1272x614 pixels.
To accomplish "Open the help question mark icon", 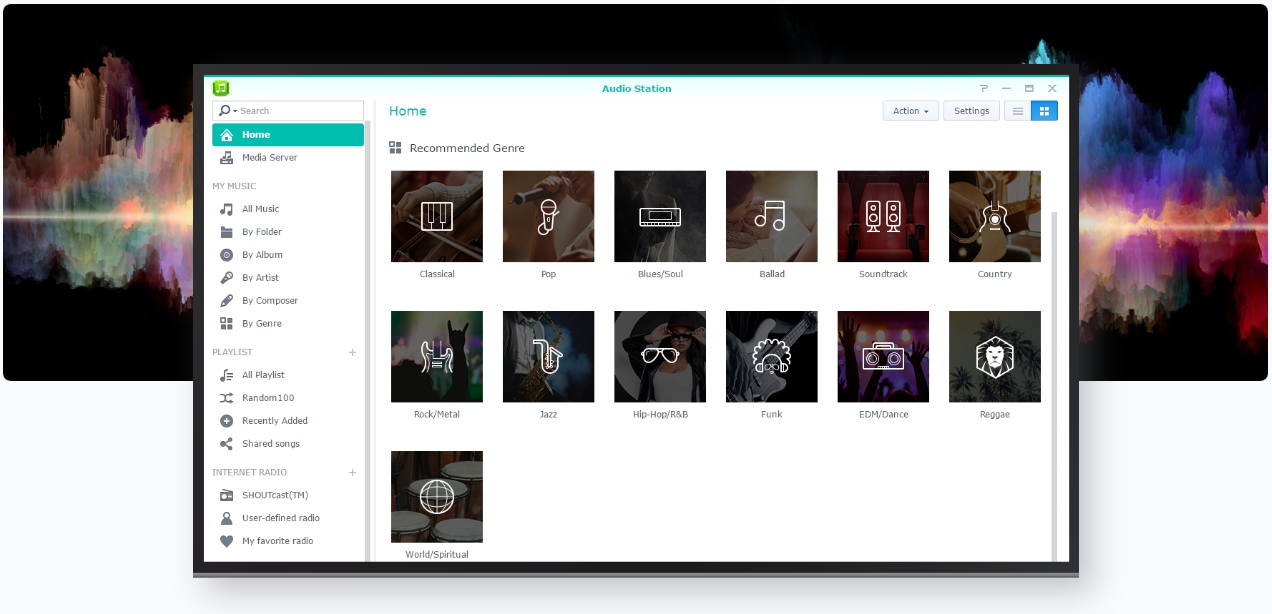I will [984, 88].
